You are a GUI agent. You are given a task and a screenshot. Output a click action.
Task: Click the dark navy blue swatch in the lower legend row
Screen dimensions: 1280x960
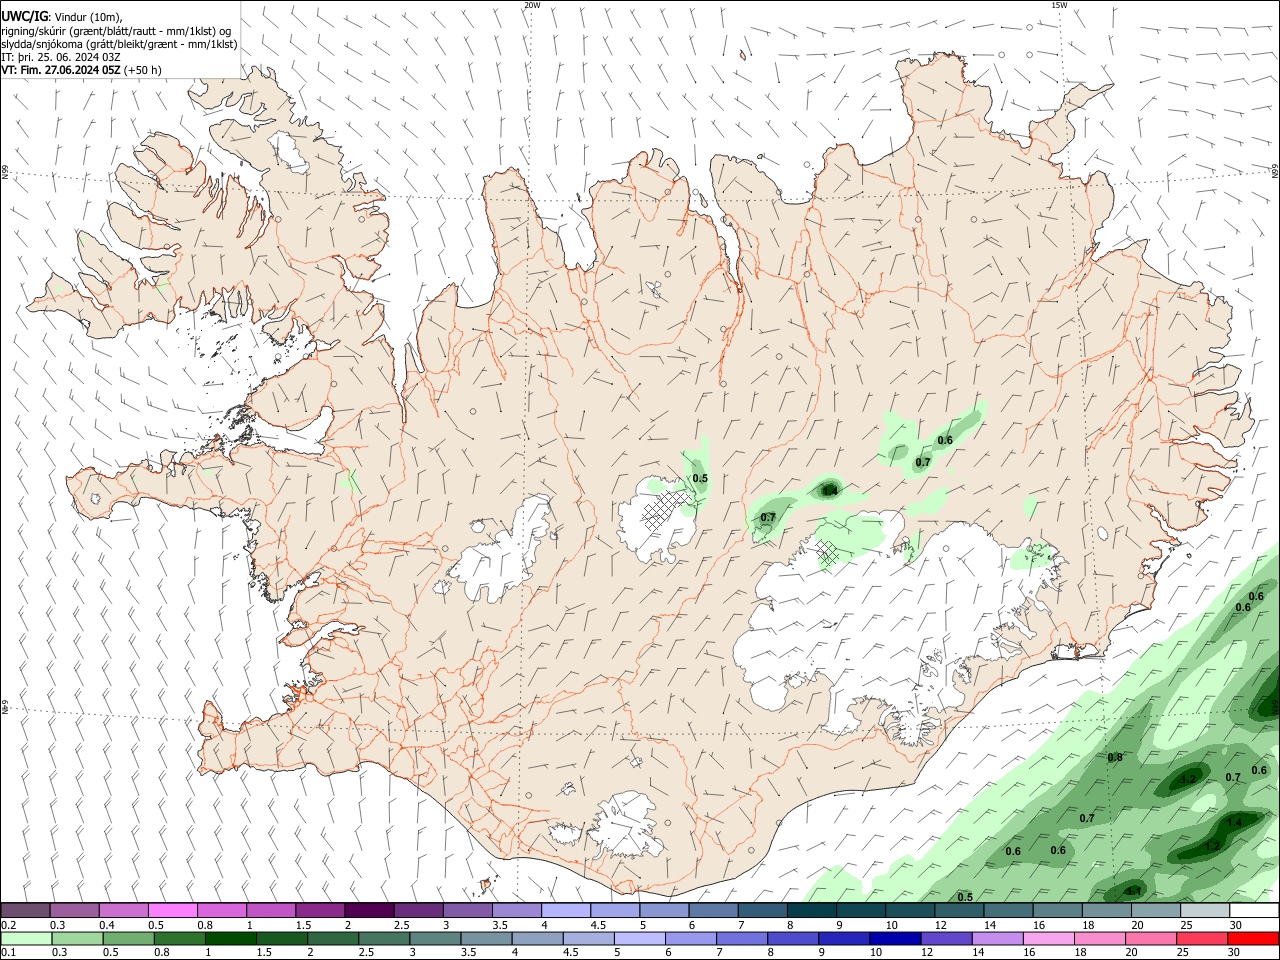point(893,938)
